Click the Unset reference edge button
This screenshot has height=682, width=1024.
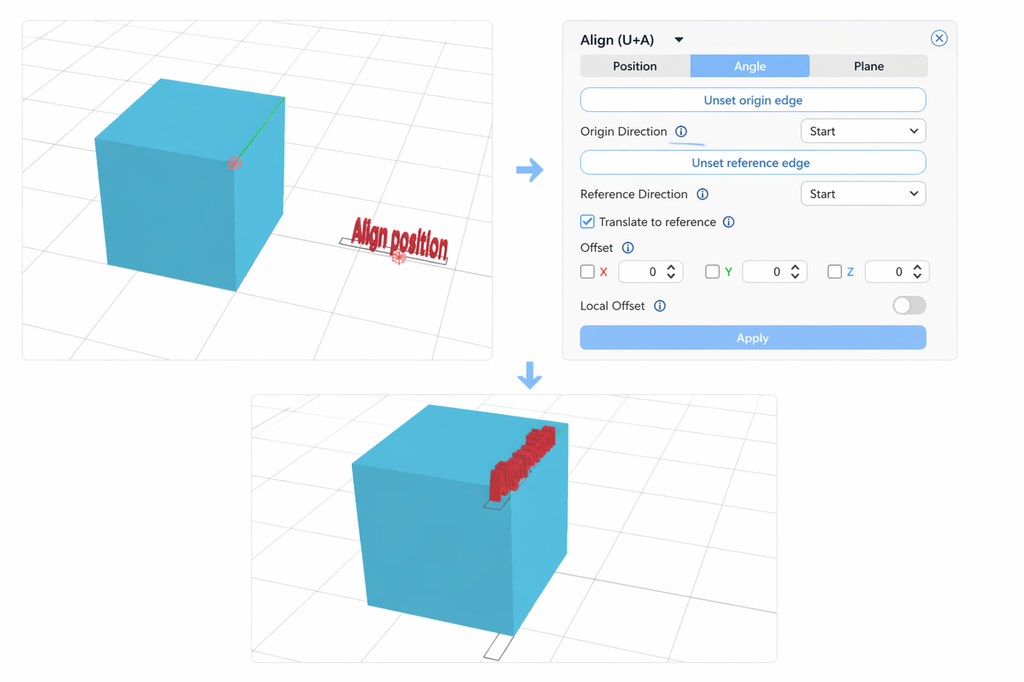[753, 163]
